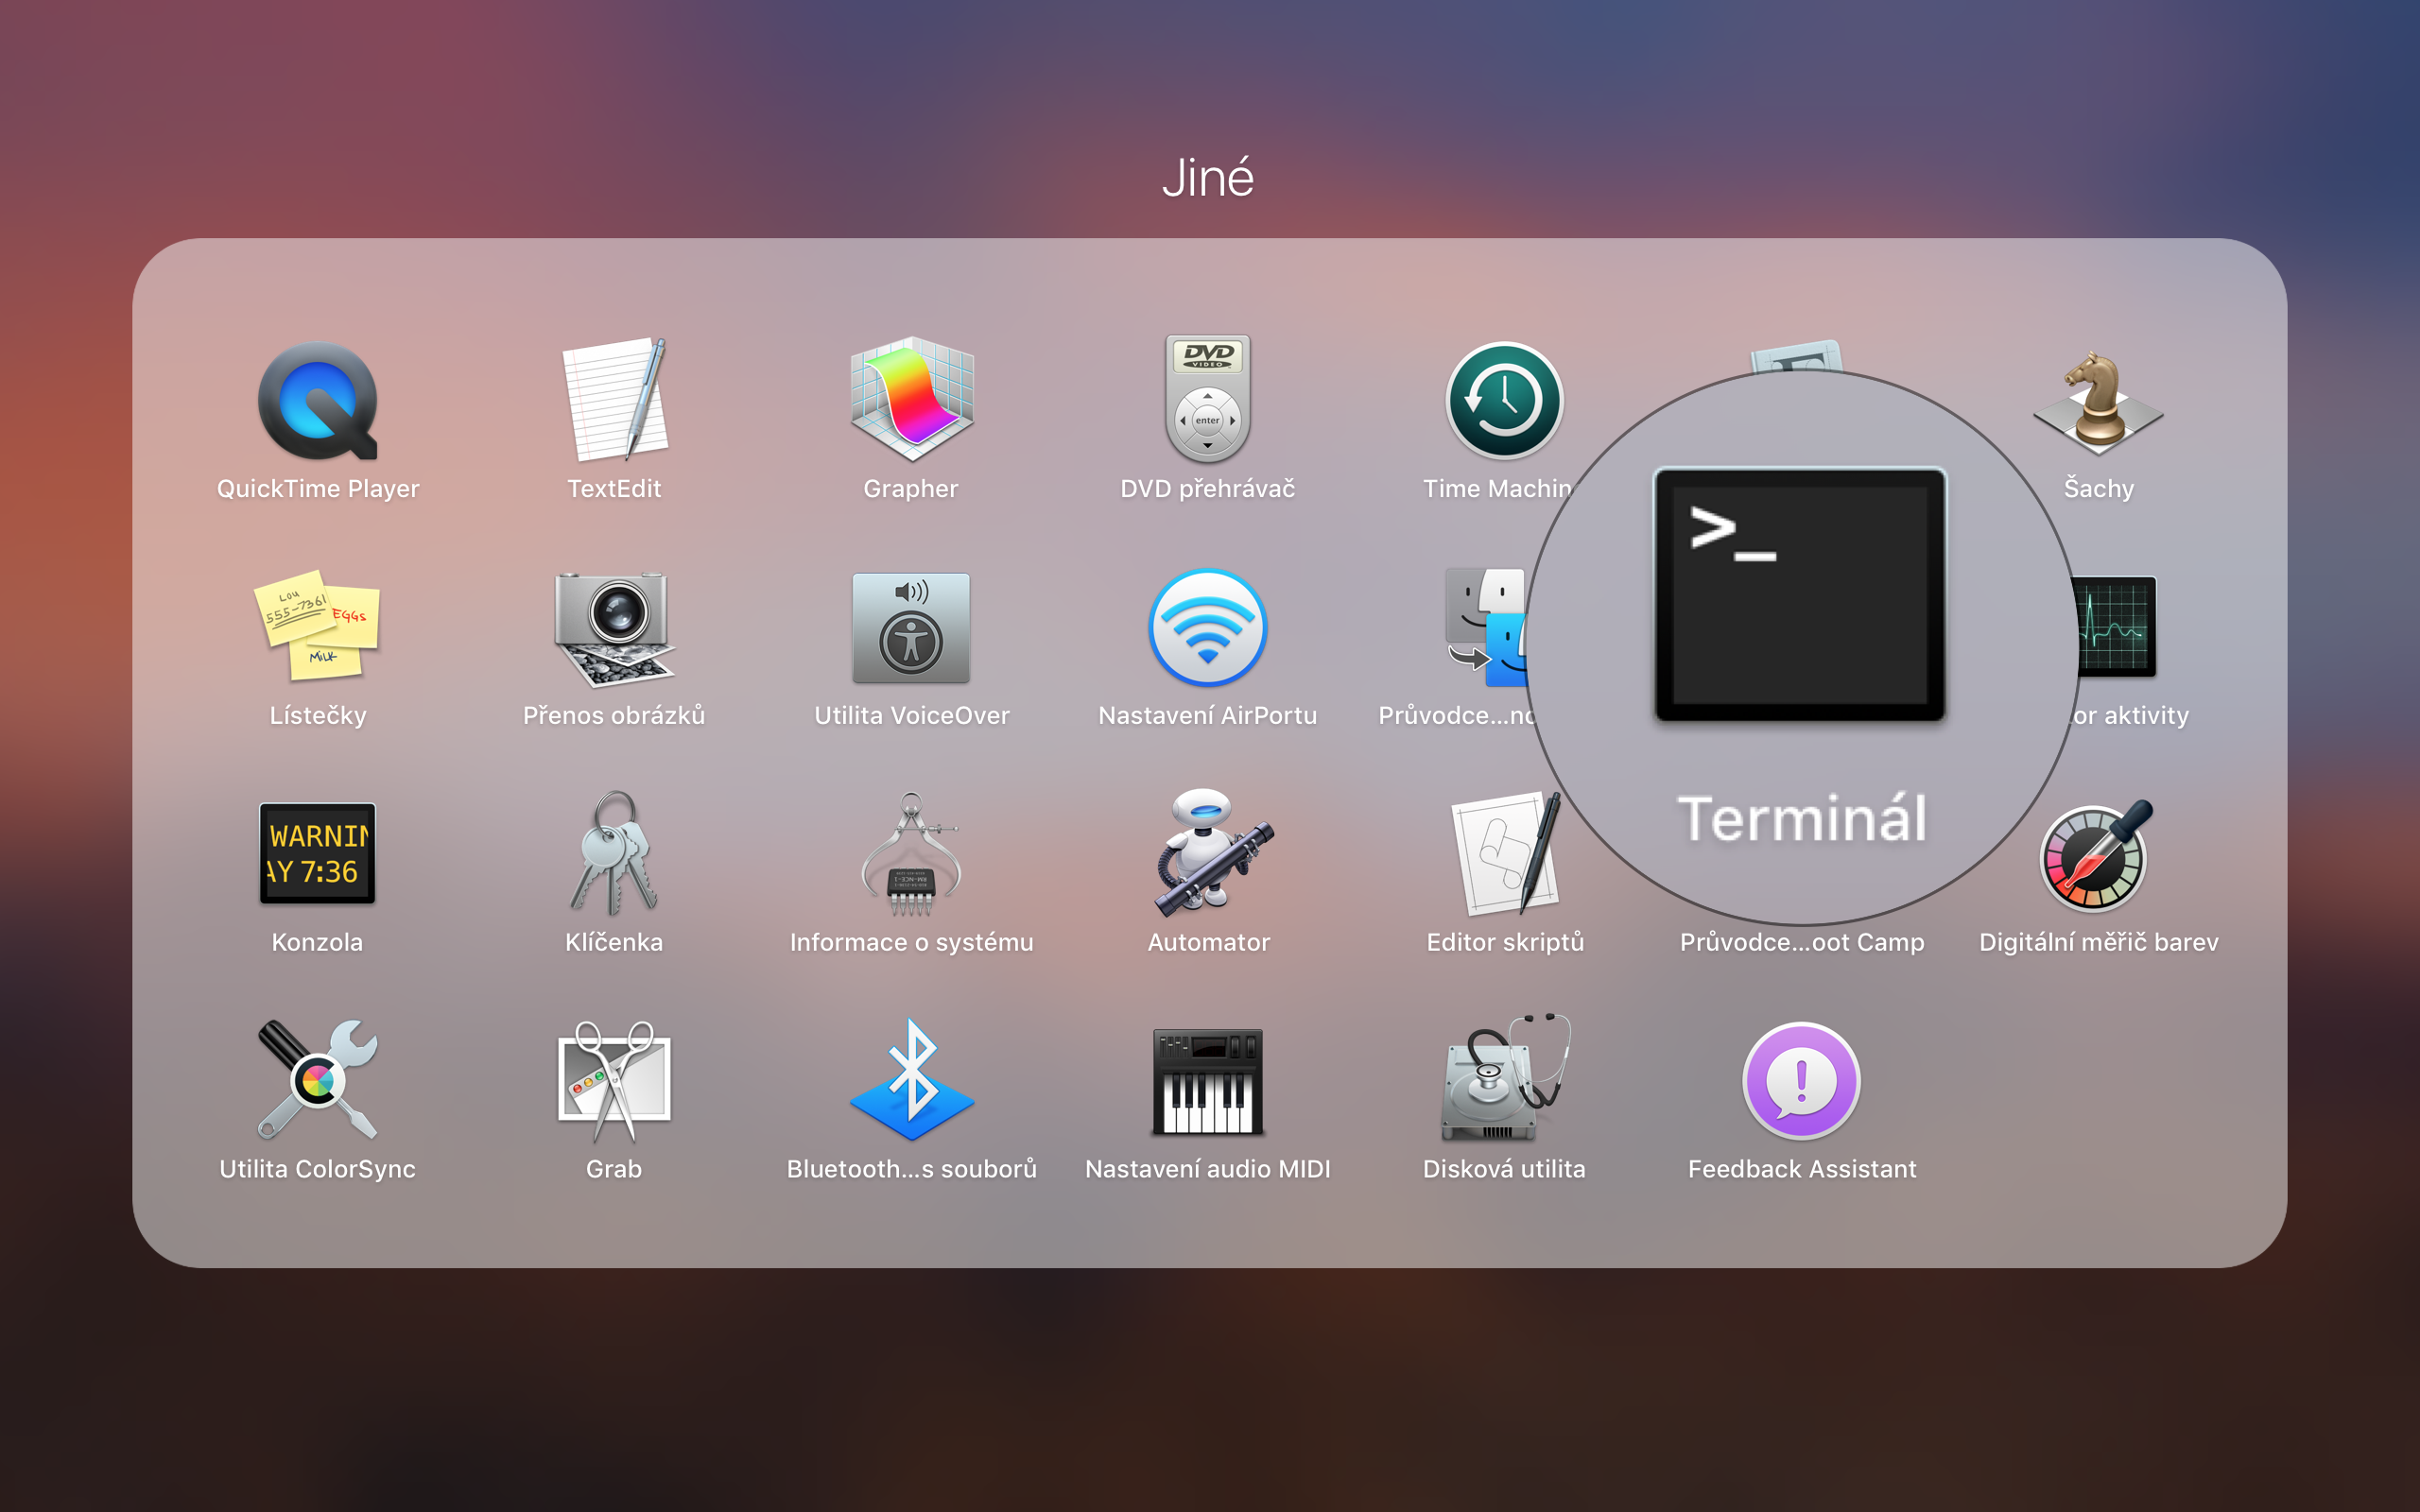This screenshot has width=2420, height=1512.
Task: Launch Přenos obrázků image capture
Action: [614, 627]
